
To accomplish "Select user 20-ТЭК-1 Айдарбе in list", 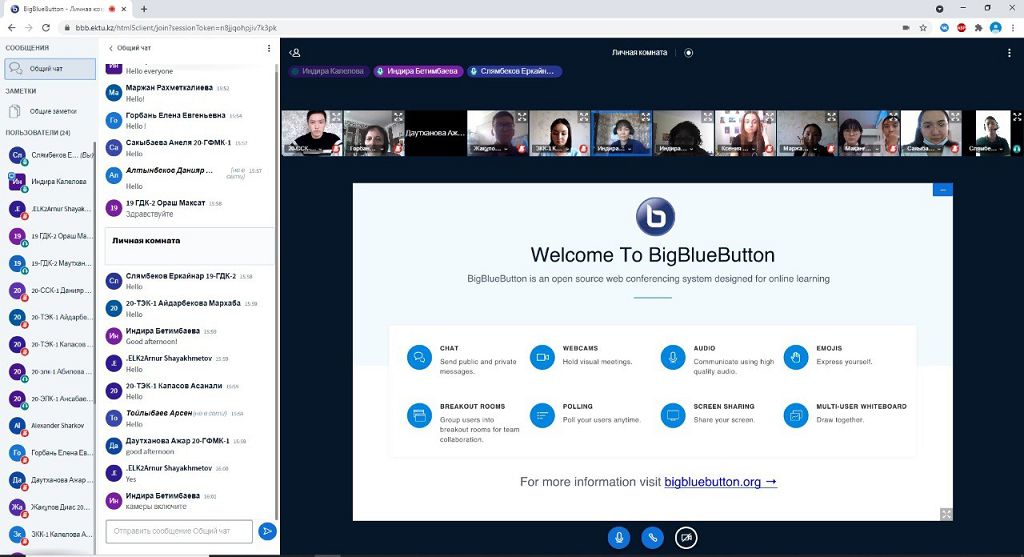I will (x=50, y=317).
